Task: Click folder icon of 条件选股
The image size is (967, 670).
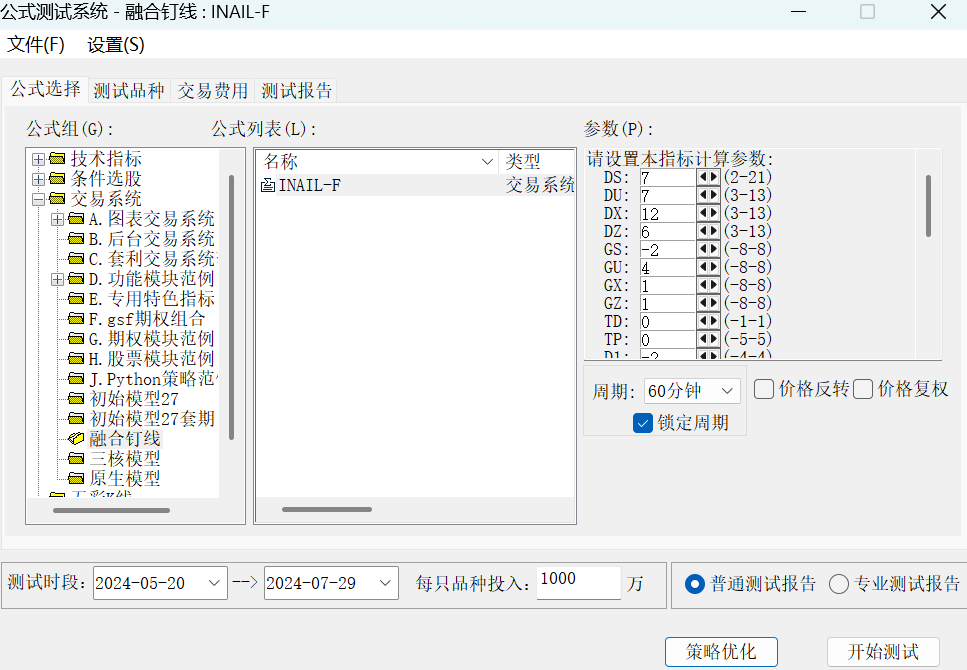Action: [x=57, y=178]
